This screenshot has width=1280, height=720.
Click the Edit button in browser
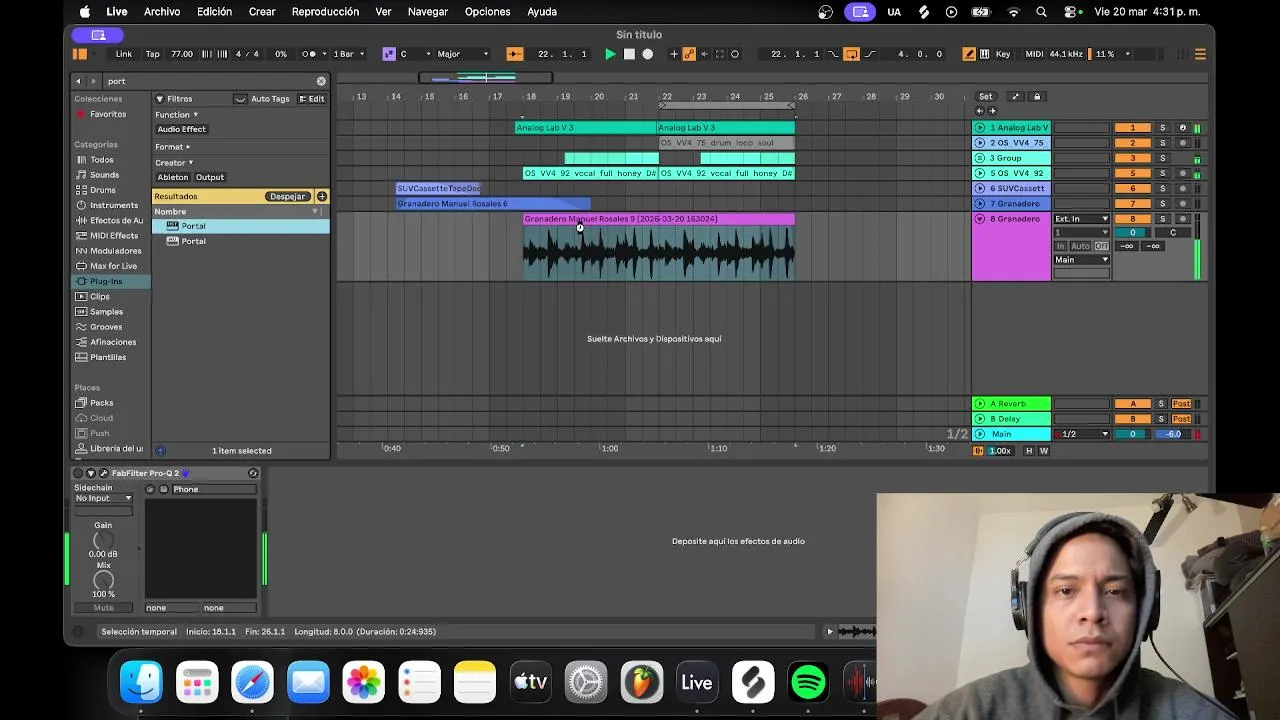tap(311, 99)
